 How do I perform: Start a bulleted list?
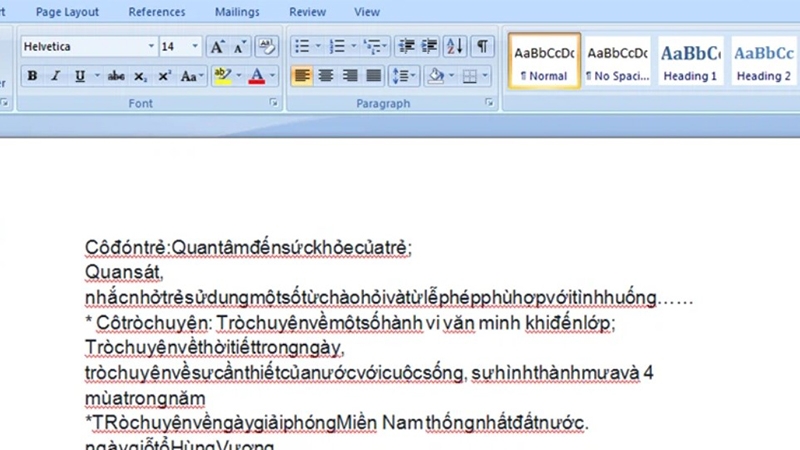[302, 46]
